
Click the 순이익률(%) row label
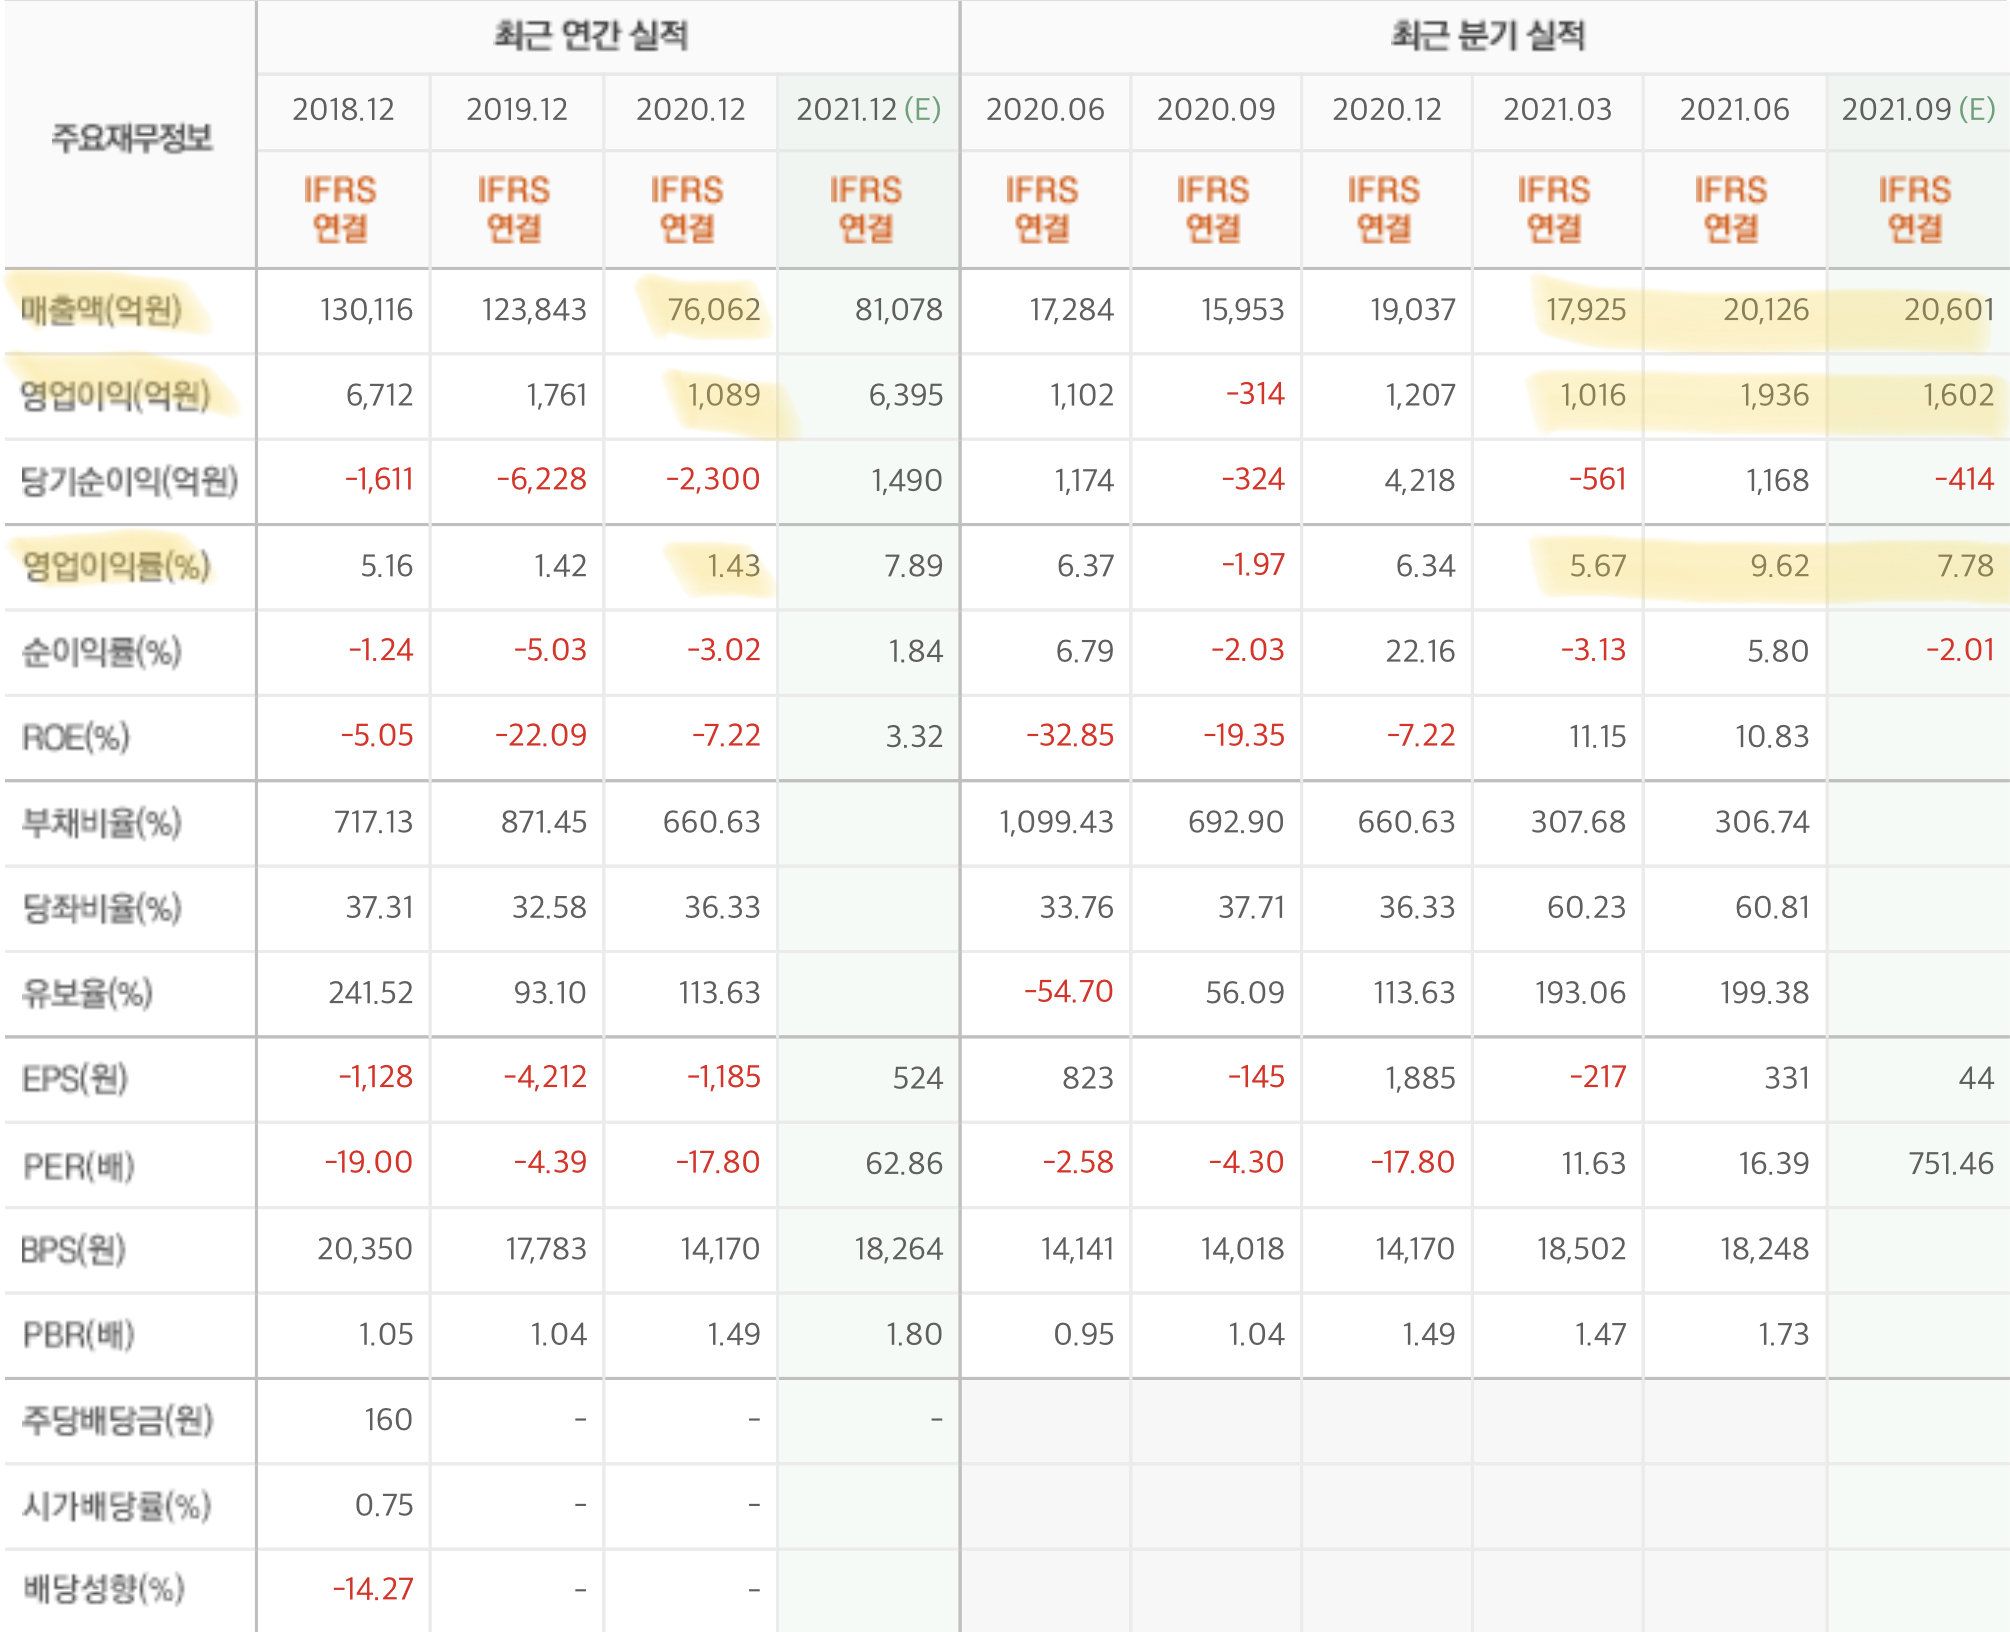[x=101, y=652]
